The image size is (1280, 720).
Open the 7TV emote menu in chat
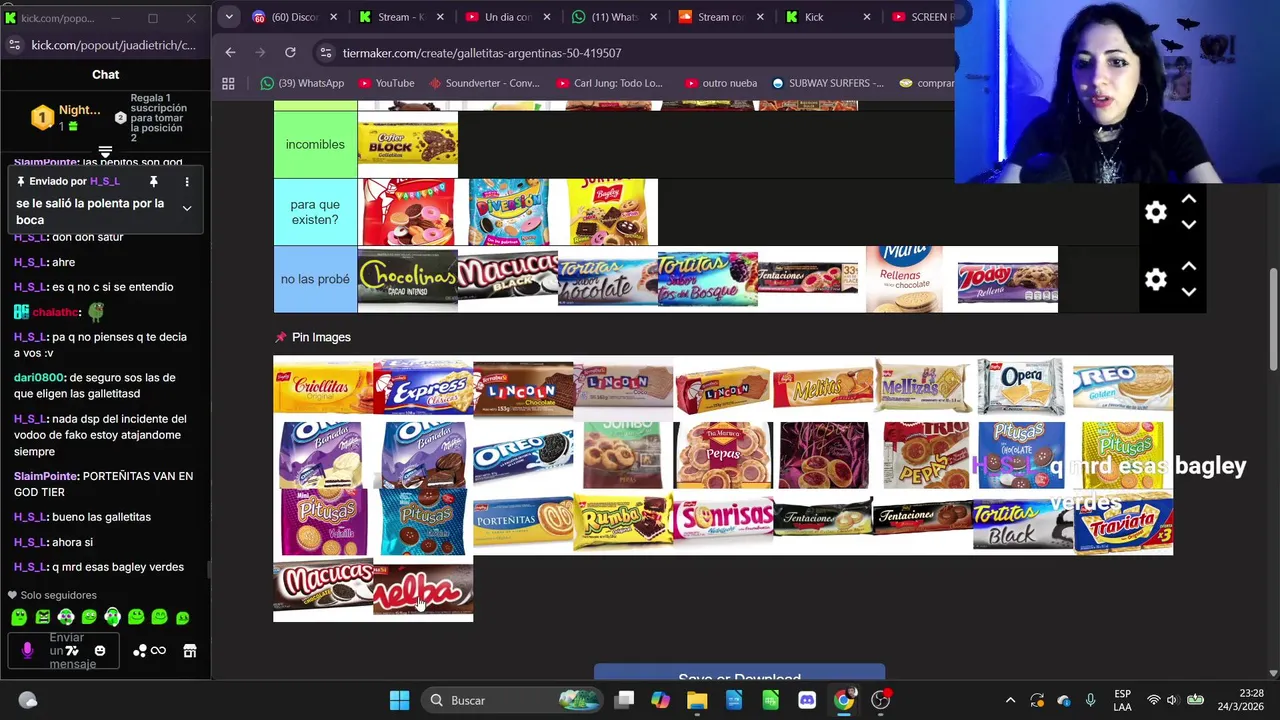72,651
